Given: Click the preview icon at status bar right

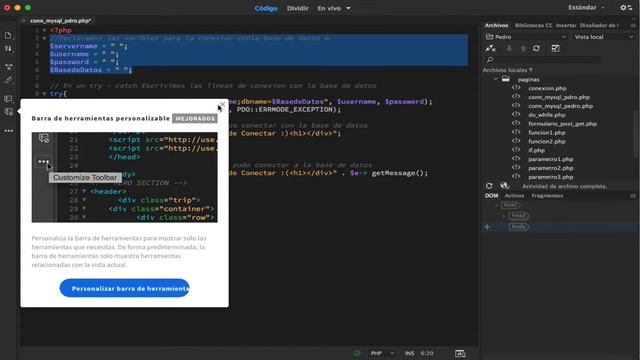Looking at the screenshot, I should (460, 353).
